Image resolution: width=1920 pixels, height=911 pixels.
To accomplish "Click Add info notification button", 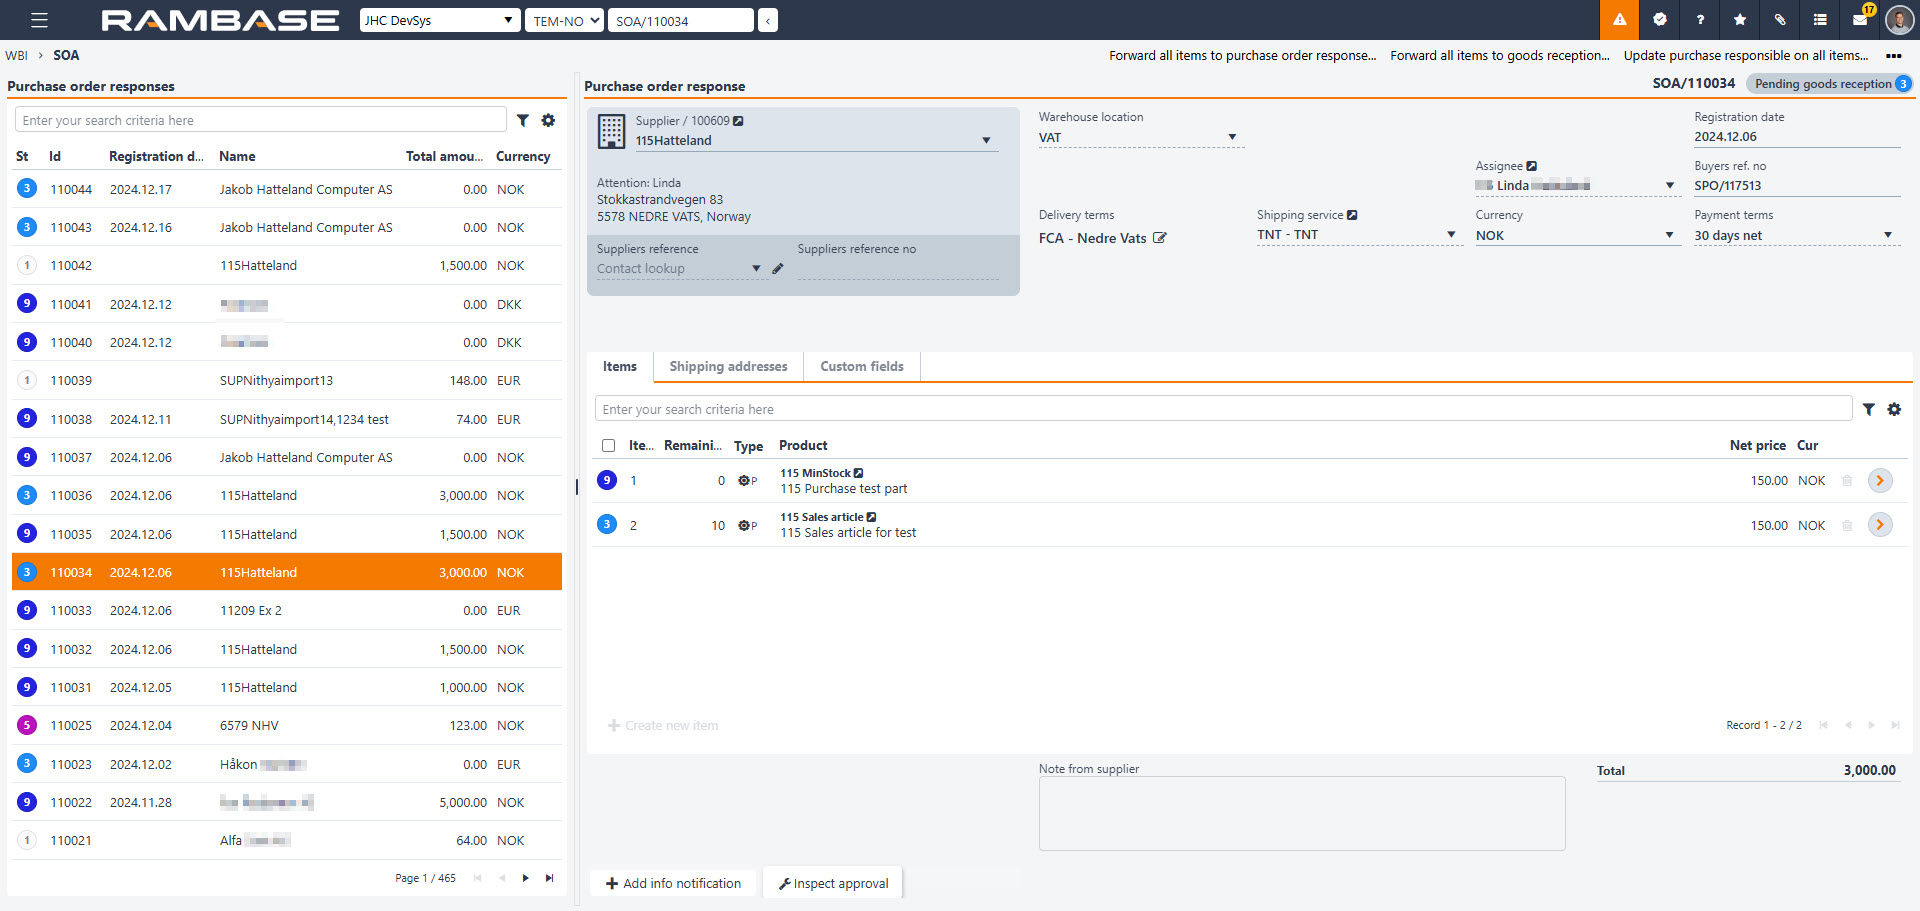I will click(673, 883).
